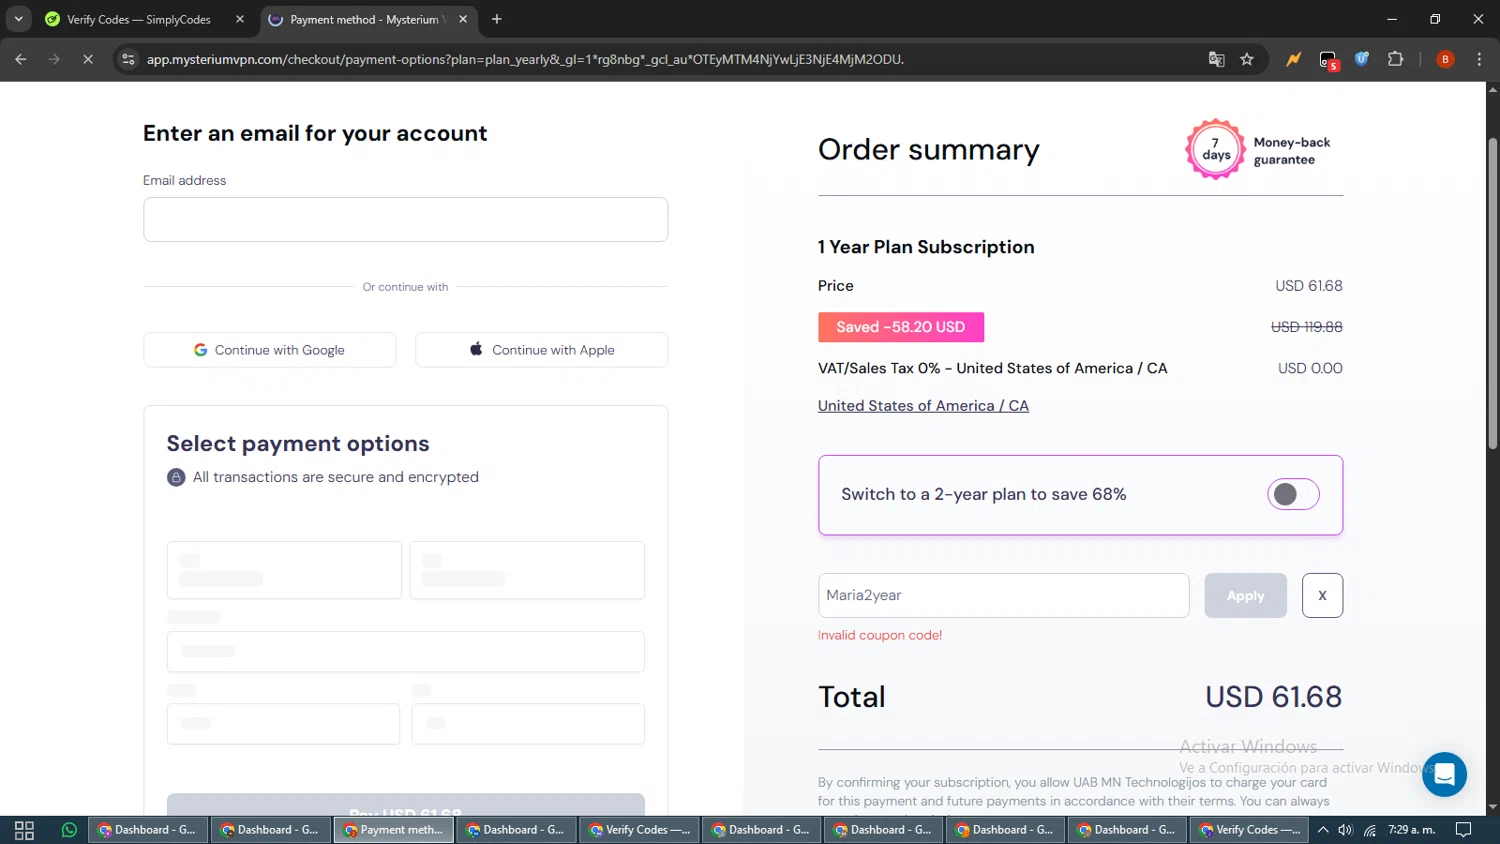Continue with Apple
Screen dimensions: 1500x844
541,350
